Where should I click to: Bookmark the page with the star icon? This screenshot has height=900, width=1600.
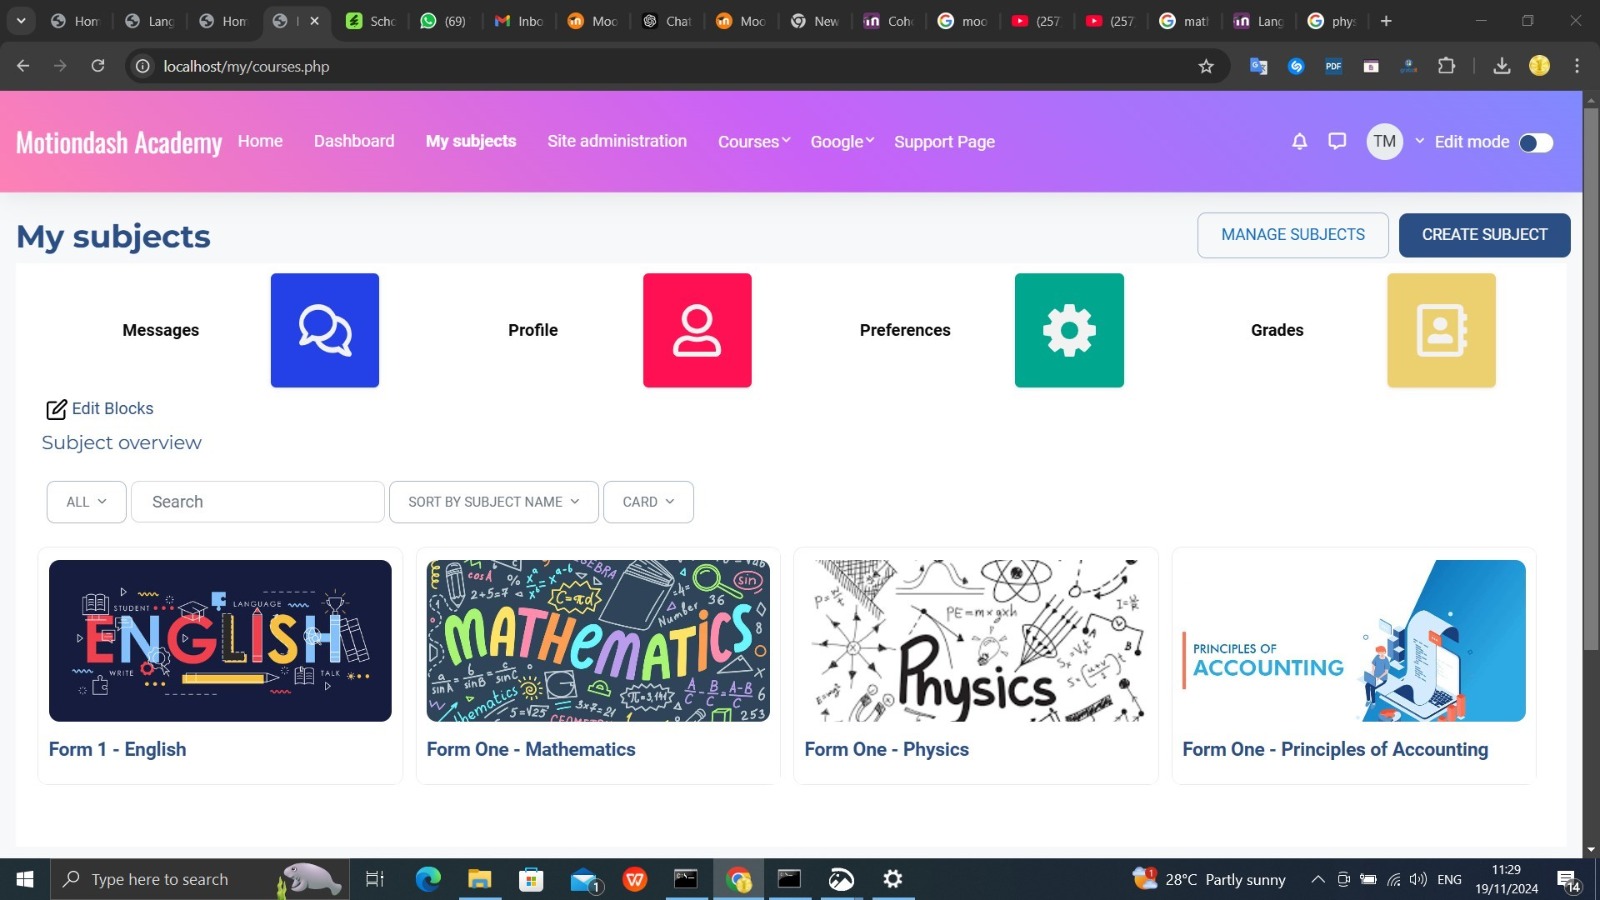[1205, 66]
